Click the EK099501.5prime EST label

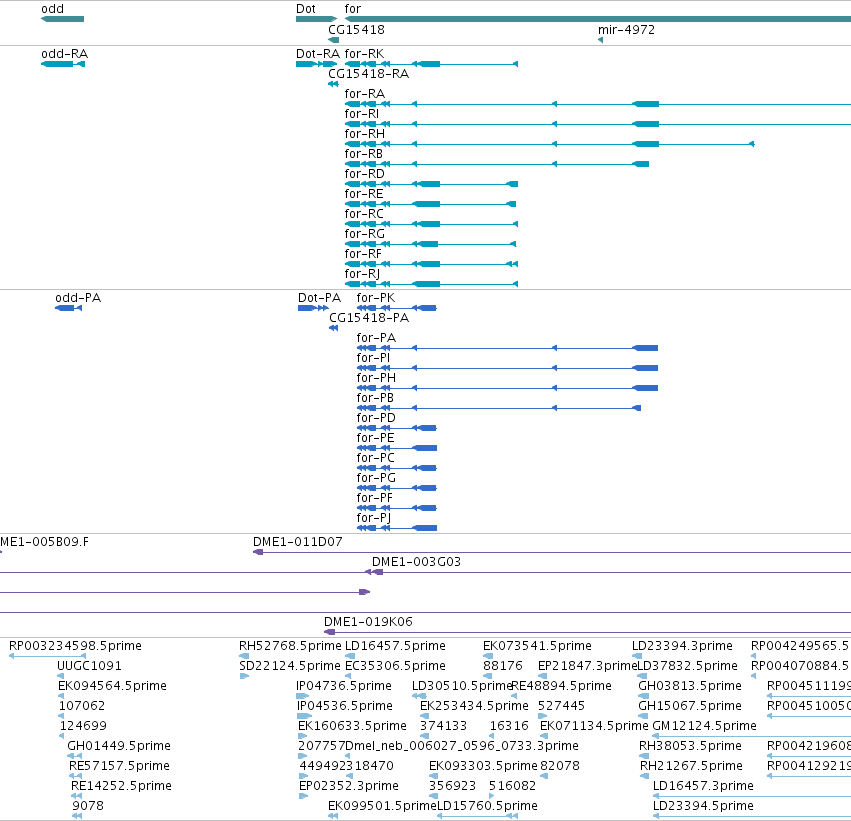point(383,806)
